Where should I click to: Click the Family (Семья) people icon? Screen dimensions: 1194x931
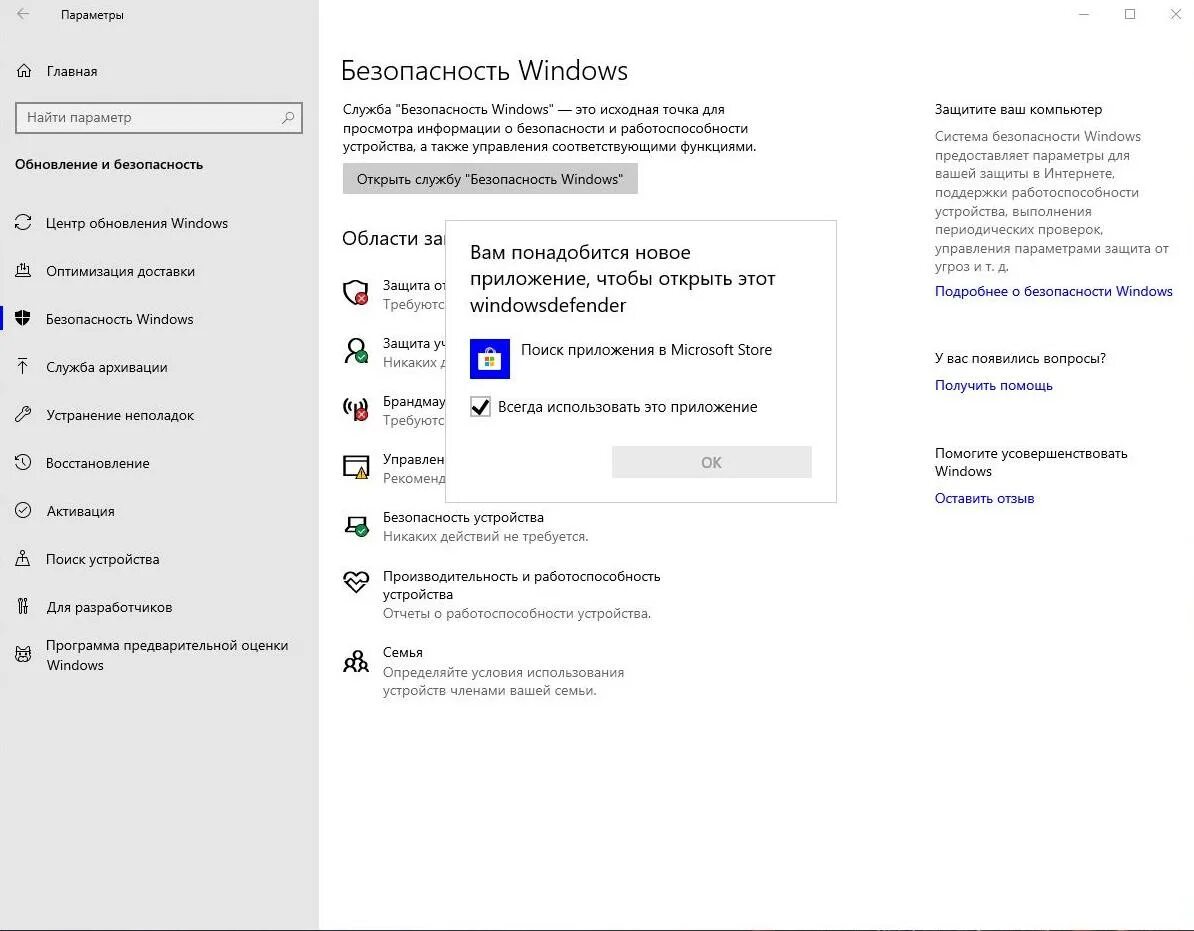[356, 661]
